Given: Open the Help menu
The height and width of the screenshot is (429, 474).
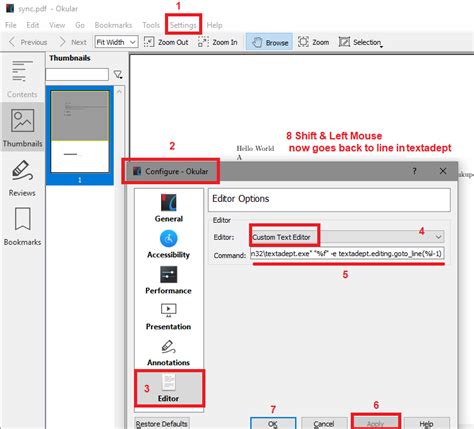Looking at the screenshot, I should pyautogui.click(x=214, y=25).
